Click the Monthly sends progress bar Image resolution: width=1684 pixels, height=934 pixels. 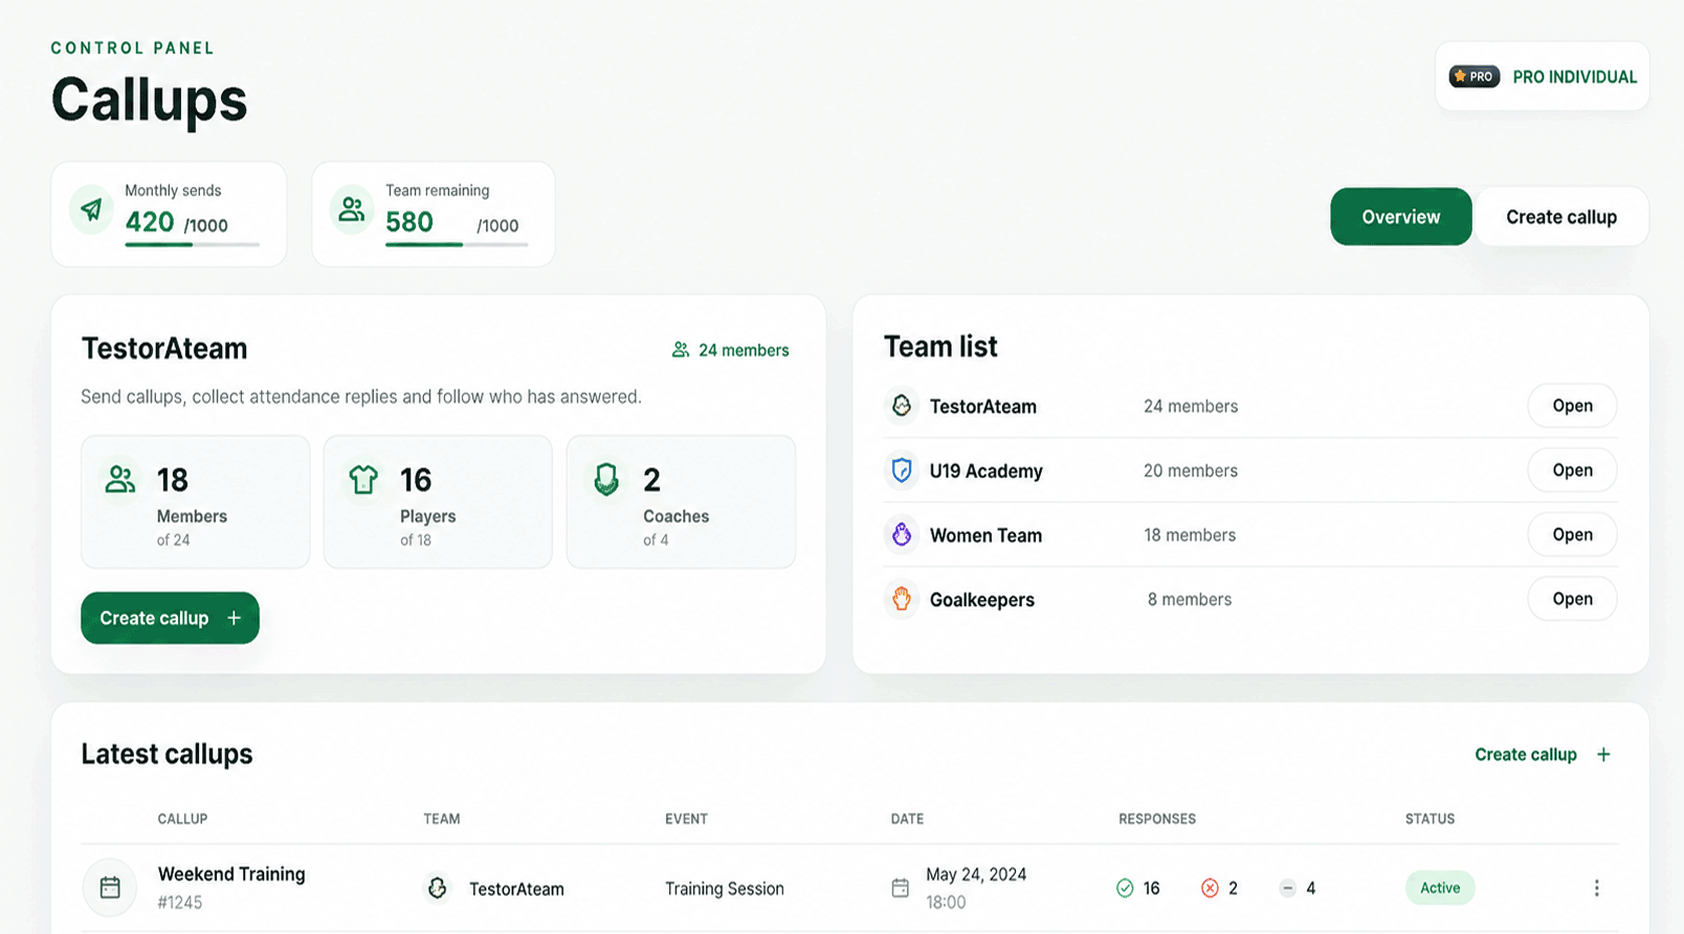(192, 244)
